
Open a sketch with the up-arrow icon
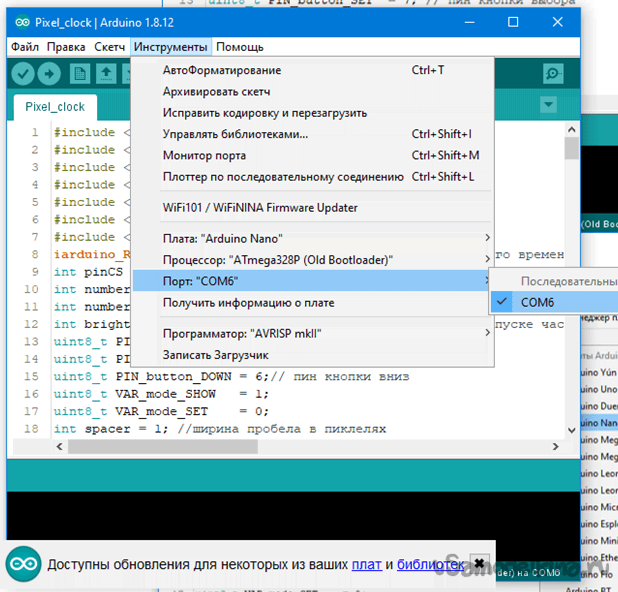[106, 74]
